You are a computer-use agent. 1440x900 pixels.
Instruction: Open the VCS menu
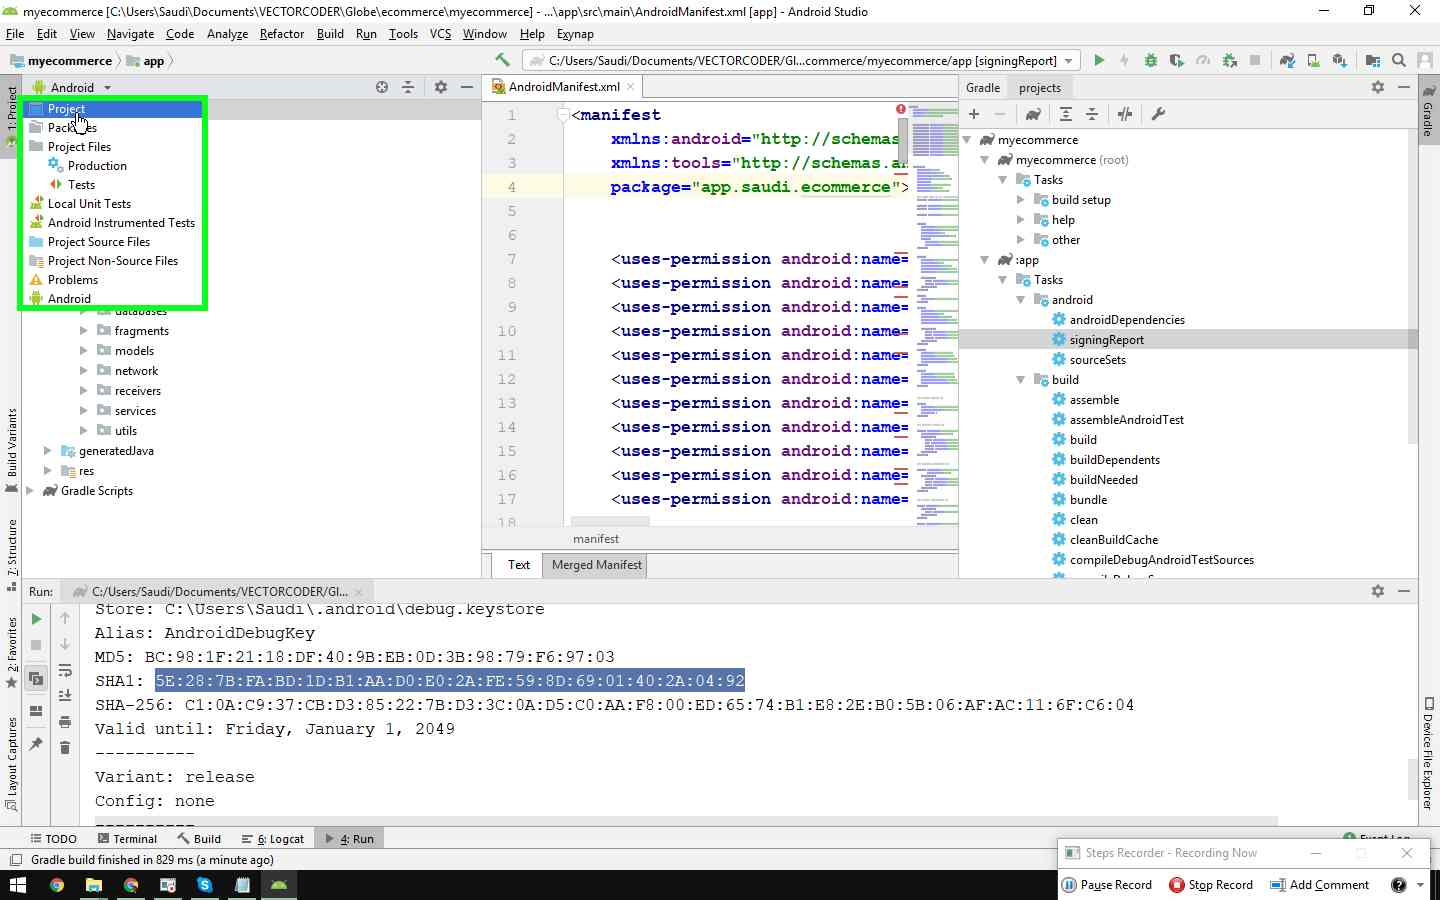(440, 33)
